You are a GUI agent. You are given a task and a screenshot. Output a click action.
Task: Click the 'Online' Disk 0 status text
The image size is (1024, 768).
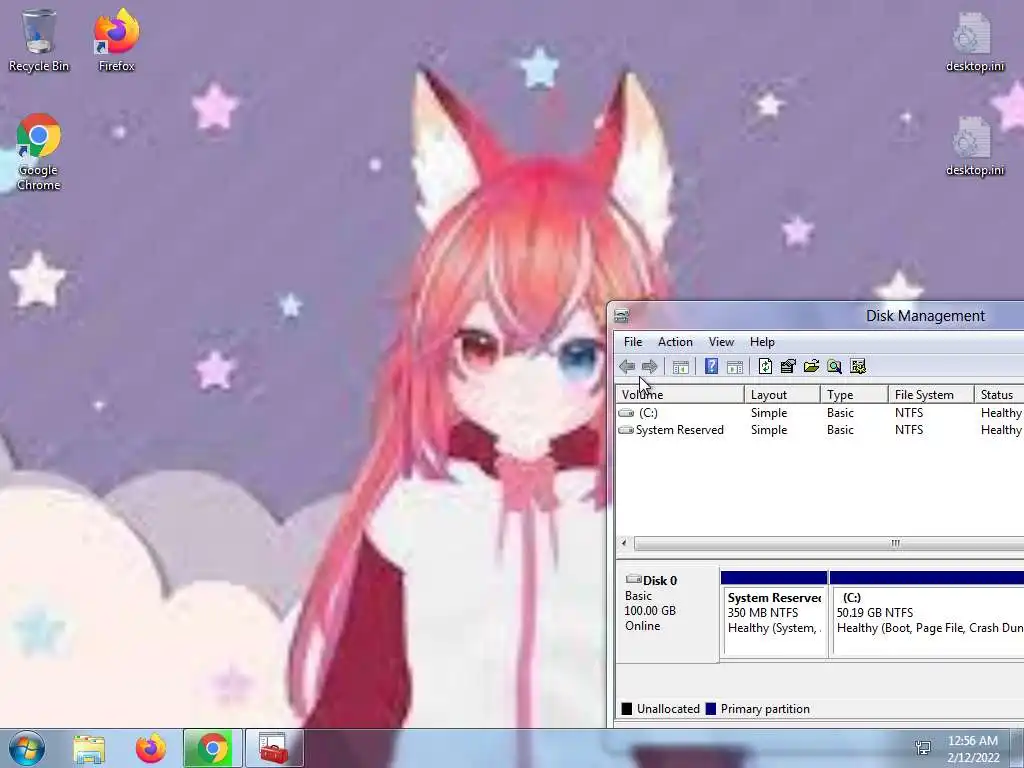643,626
